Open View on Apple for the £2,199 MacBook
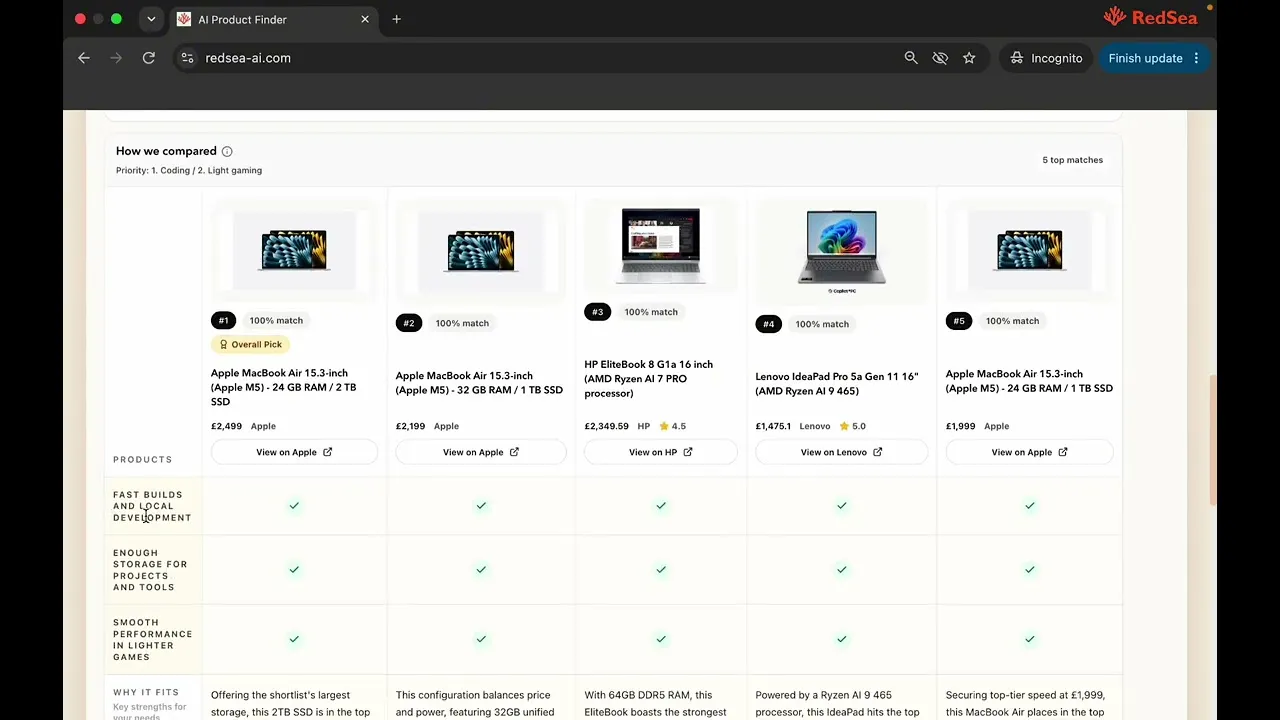The width and height of the screenshot is (1280, 720). [481, 452]
